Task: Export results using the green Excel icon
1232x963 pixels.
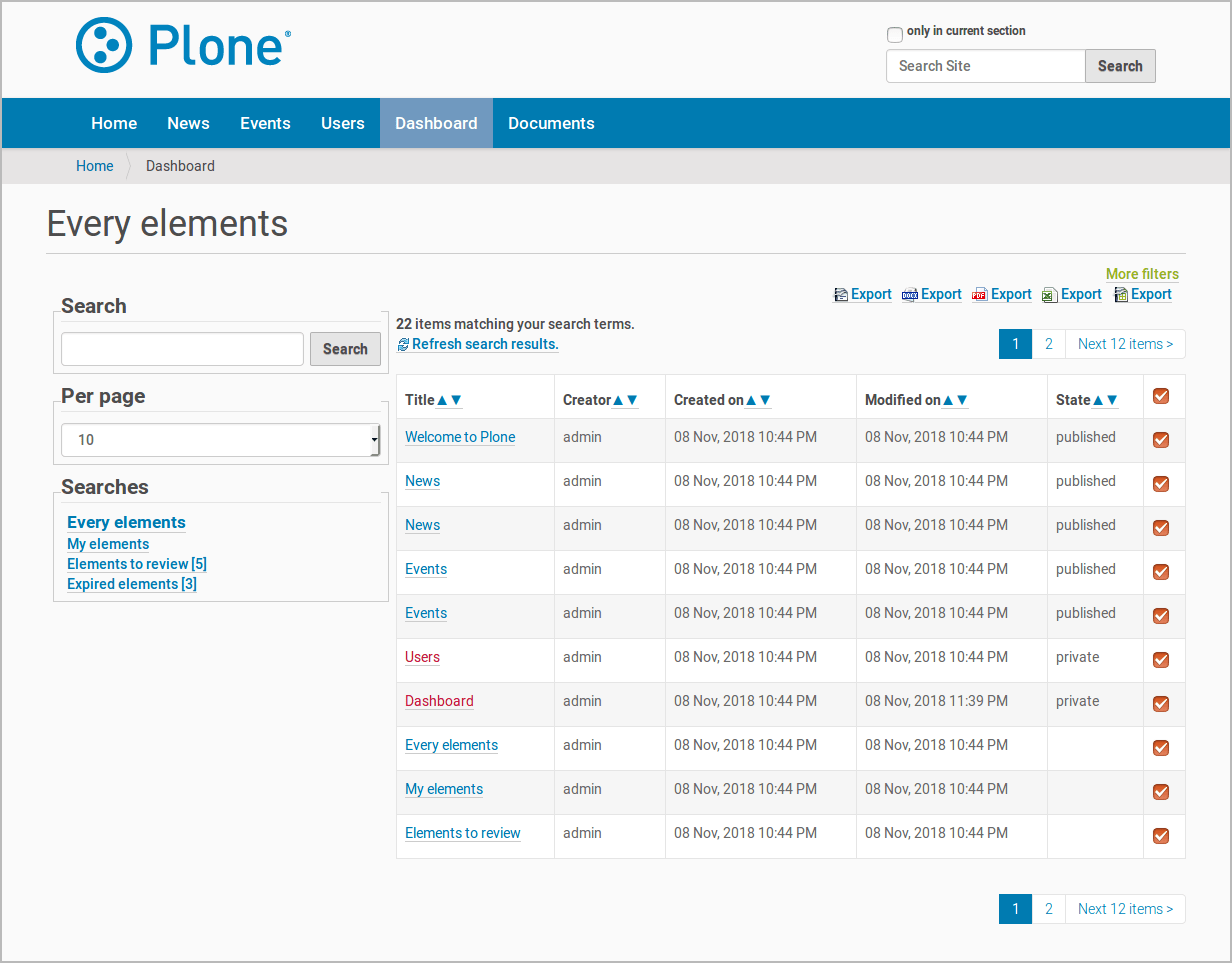Action: (x=1049, y=295)
